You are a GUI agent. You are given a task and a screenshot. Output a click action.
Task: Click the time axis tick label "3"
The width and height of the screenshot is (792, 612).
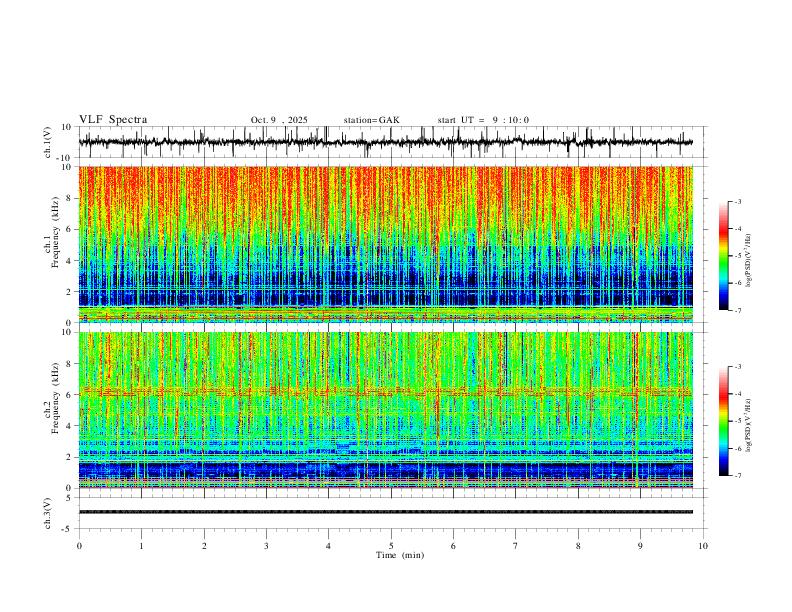(266, 546)
